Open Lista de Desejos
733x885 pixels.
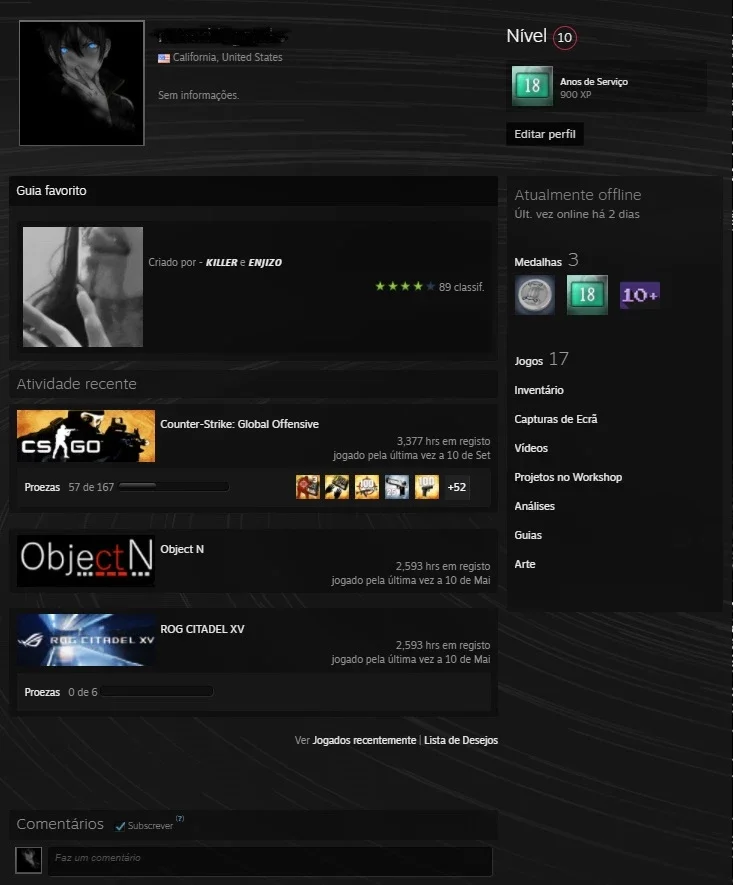point(461,740)
